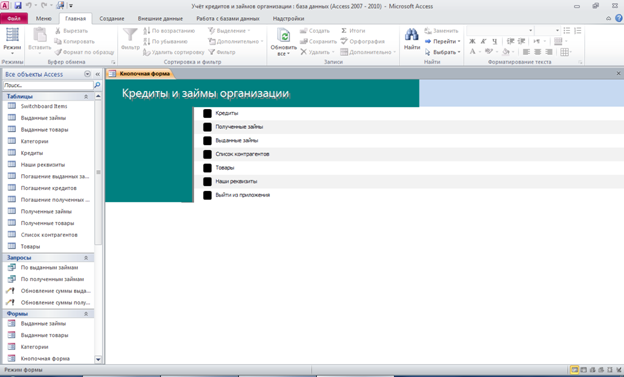Switch to Внешние данные tab

[160, 18]
